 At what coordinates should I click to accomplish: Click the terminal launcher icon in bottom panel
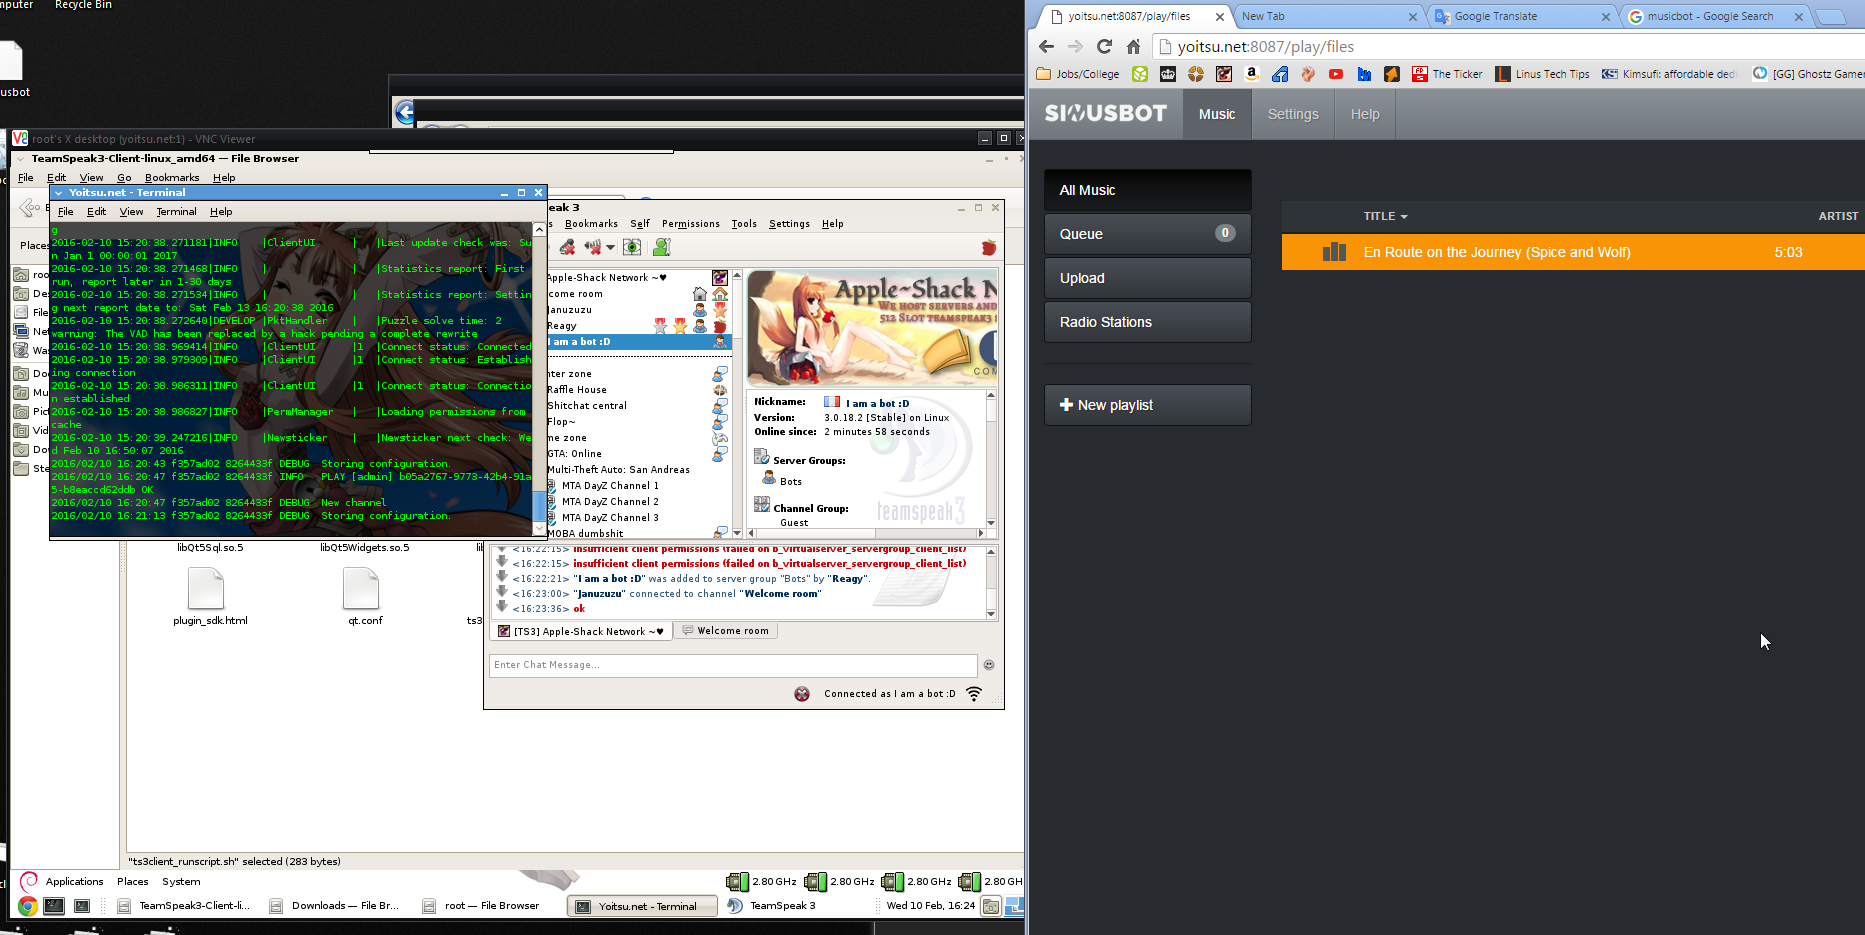[x=54, y=906]
